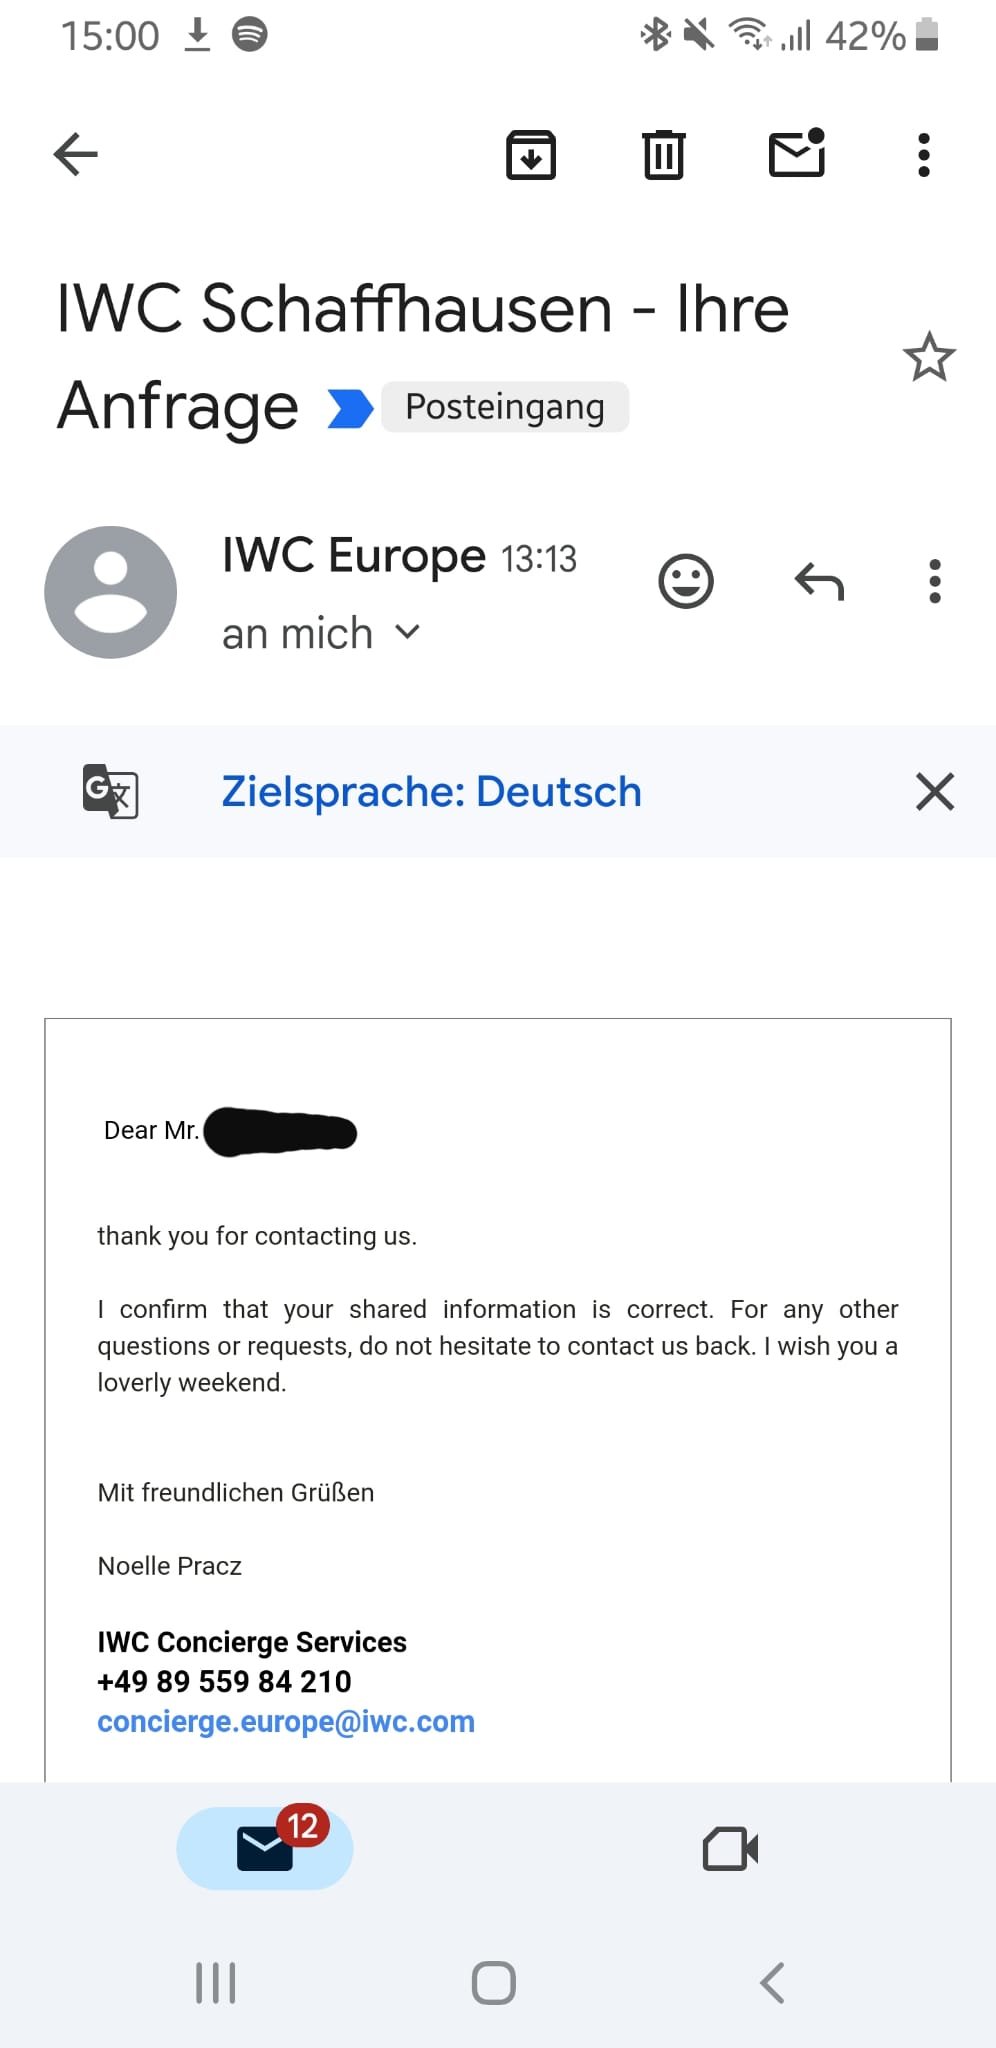
Task: Open concierge.europe@iwc.com email link
Action: pos(286,1721)
